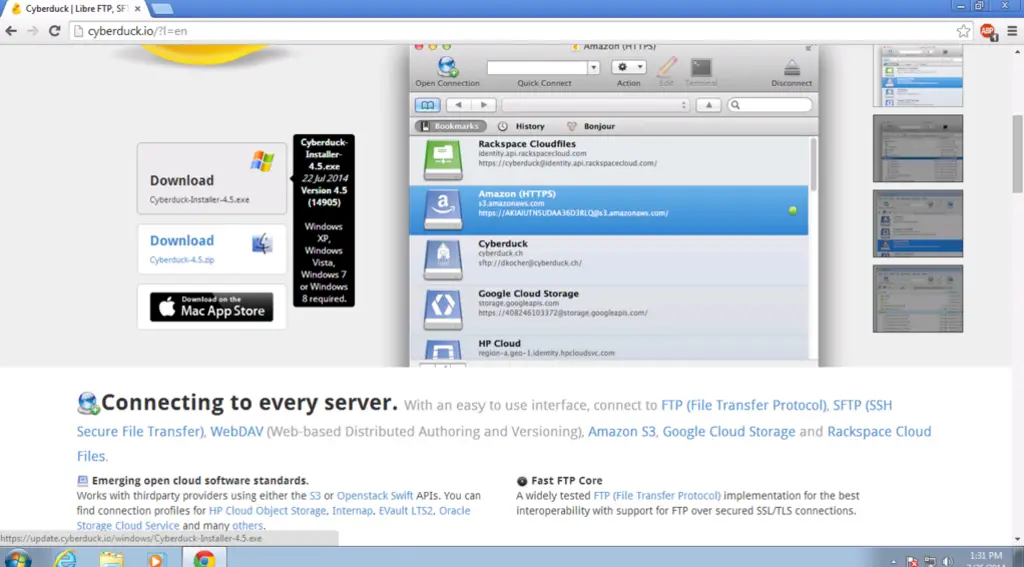
Task: Open the FTP (File Transfer Protocol) heading link
Action: [744, 405]
